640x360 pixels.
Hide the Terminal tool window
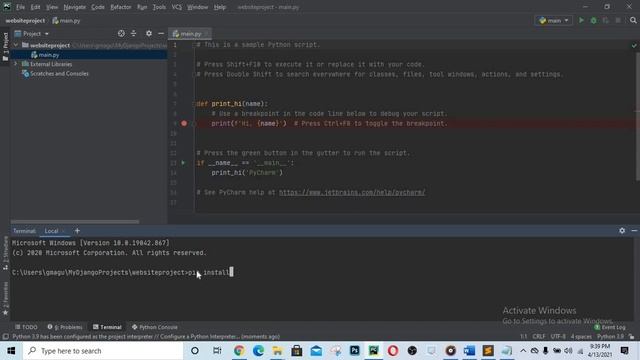coord(634,231)
